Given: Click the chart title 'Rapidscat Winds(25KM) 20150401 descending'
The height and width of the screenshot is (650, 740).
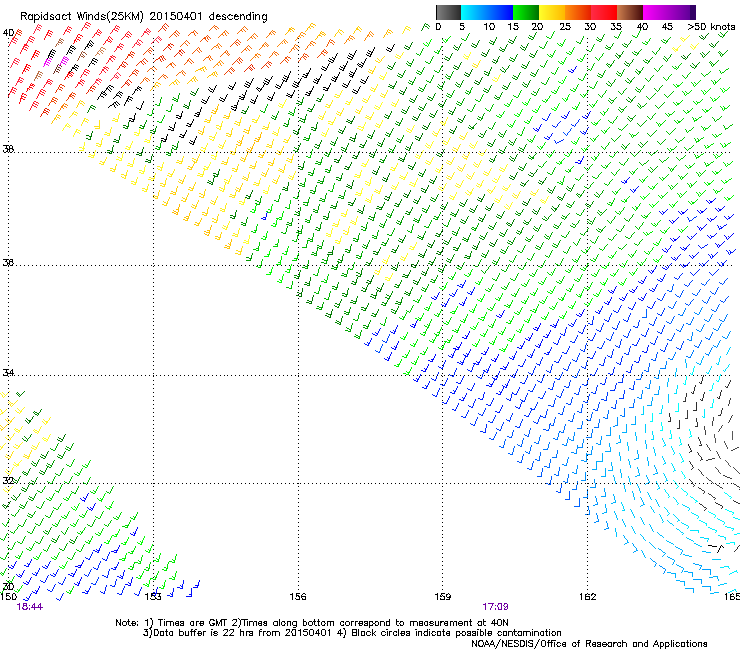Looking at the screenshot, I should coord(143,17).
